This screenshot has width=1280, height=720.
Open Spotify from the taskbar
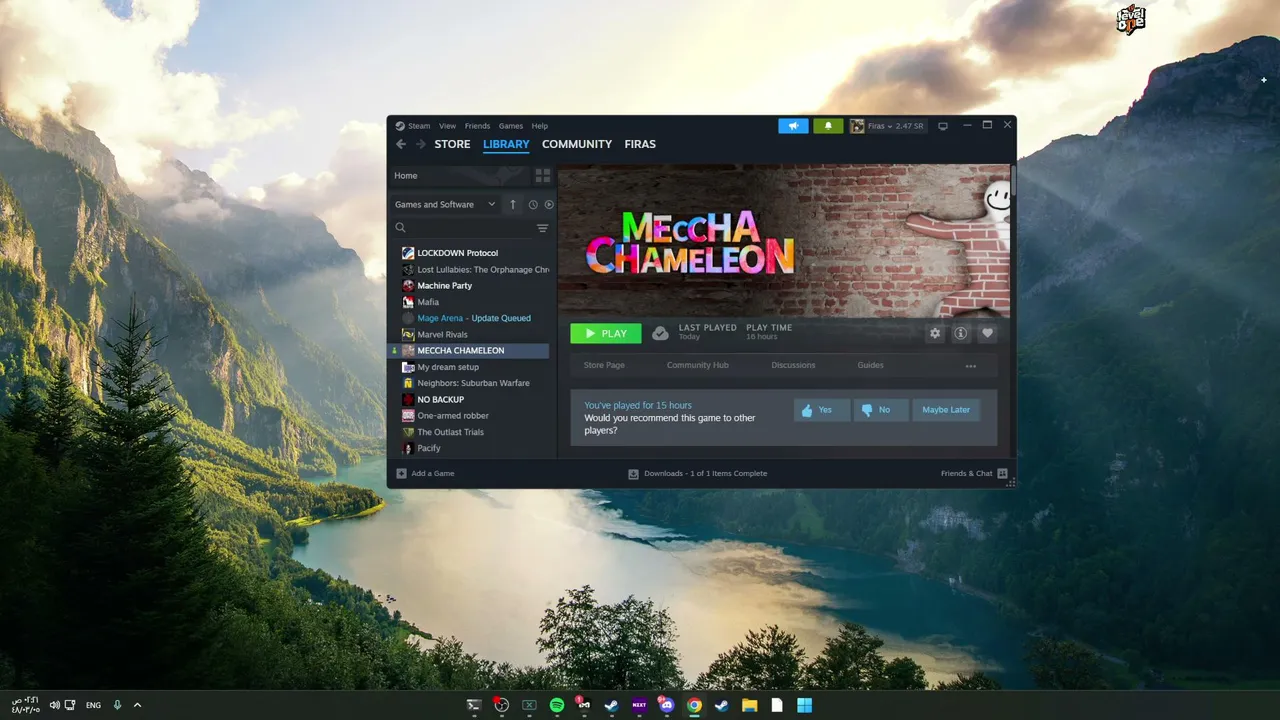[x=557, y=705]
